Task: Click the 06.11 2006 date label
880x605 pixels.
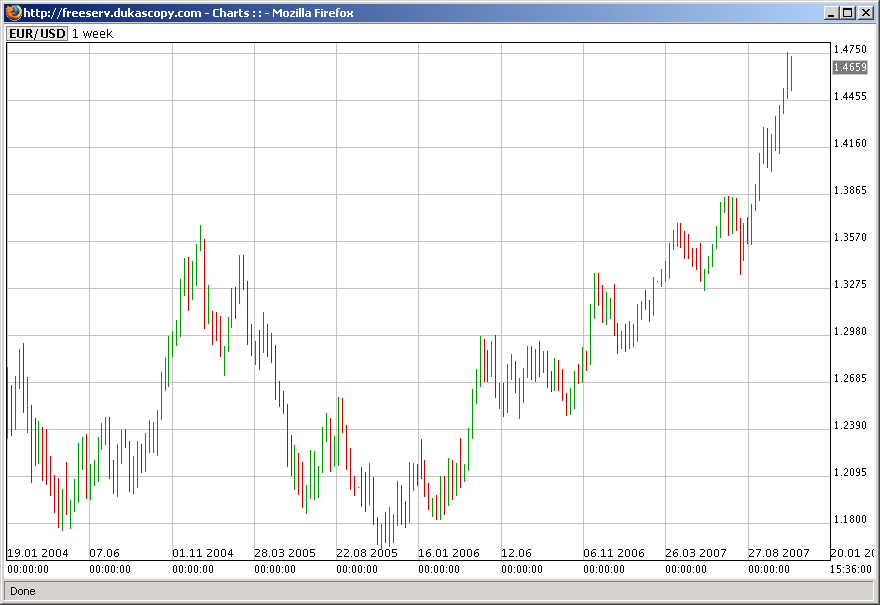Action: [614, 553]
